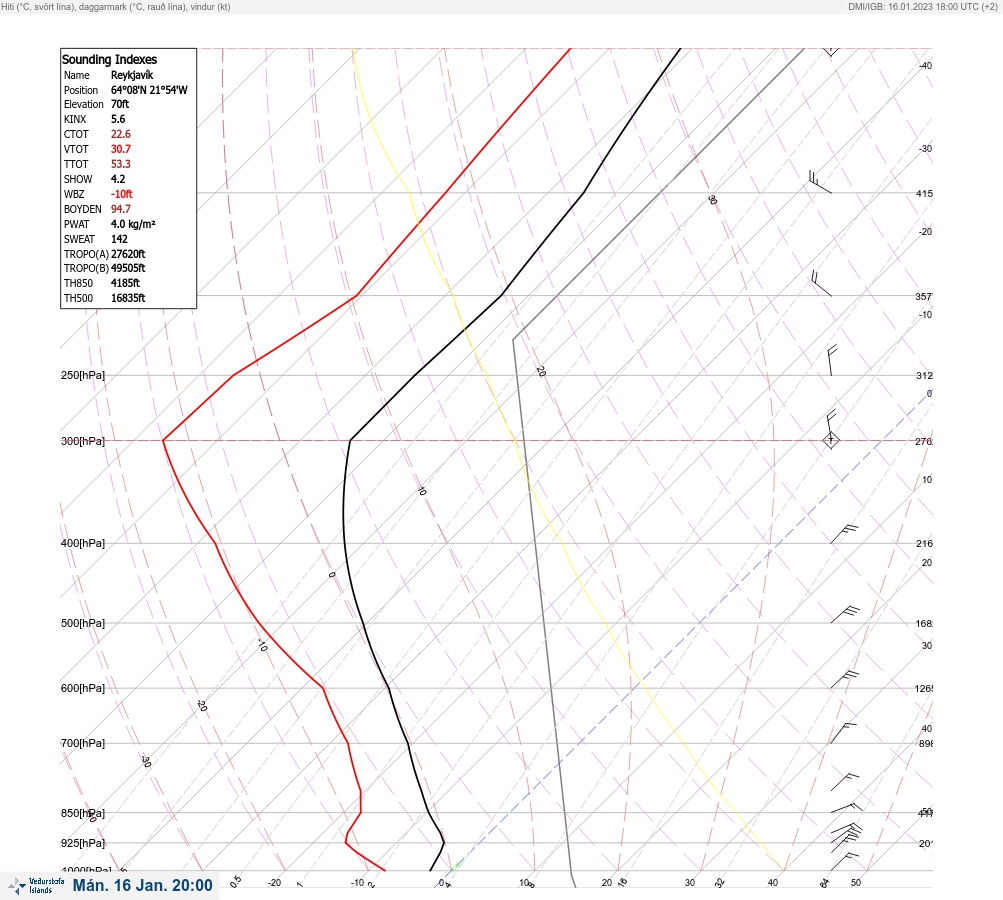1003x900 pixels.
Task: Select the TROPO(A) value 27620ft
Action: [x=128, y=254]
